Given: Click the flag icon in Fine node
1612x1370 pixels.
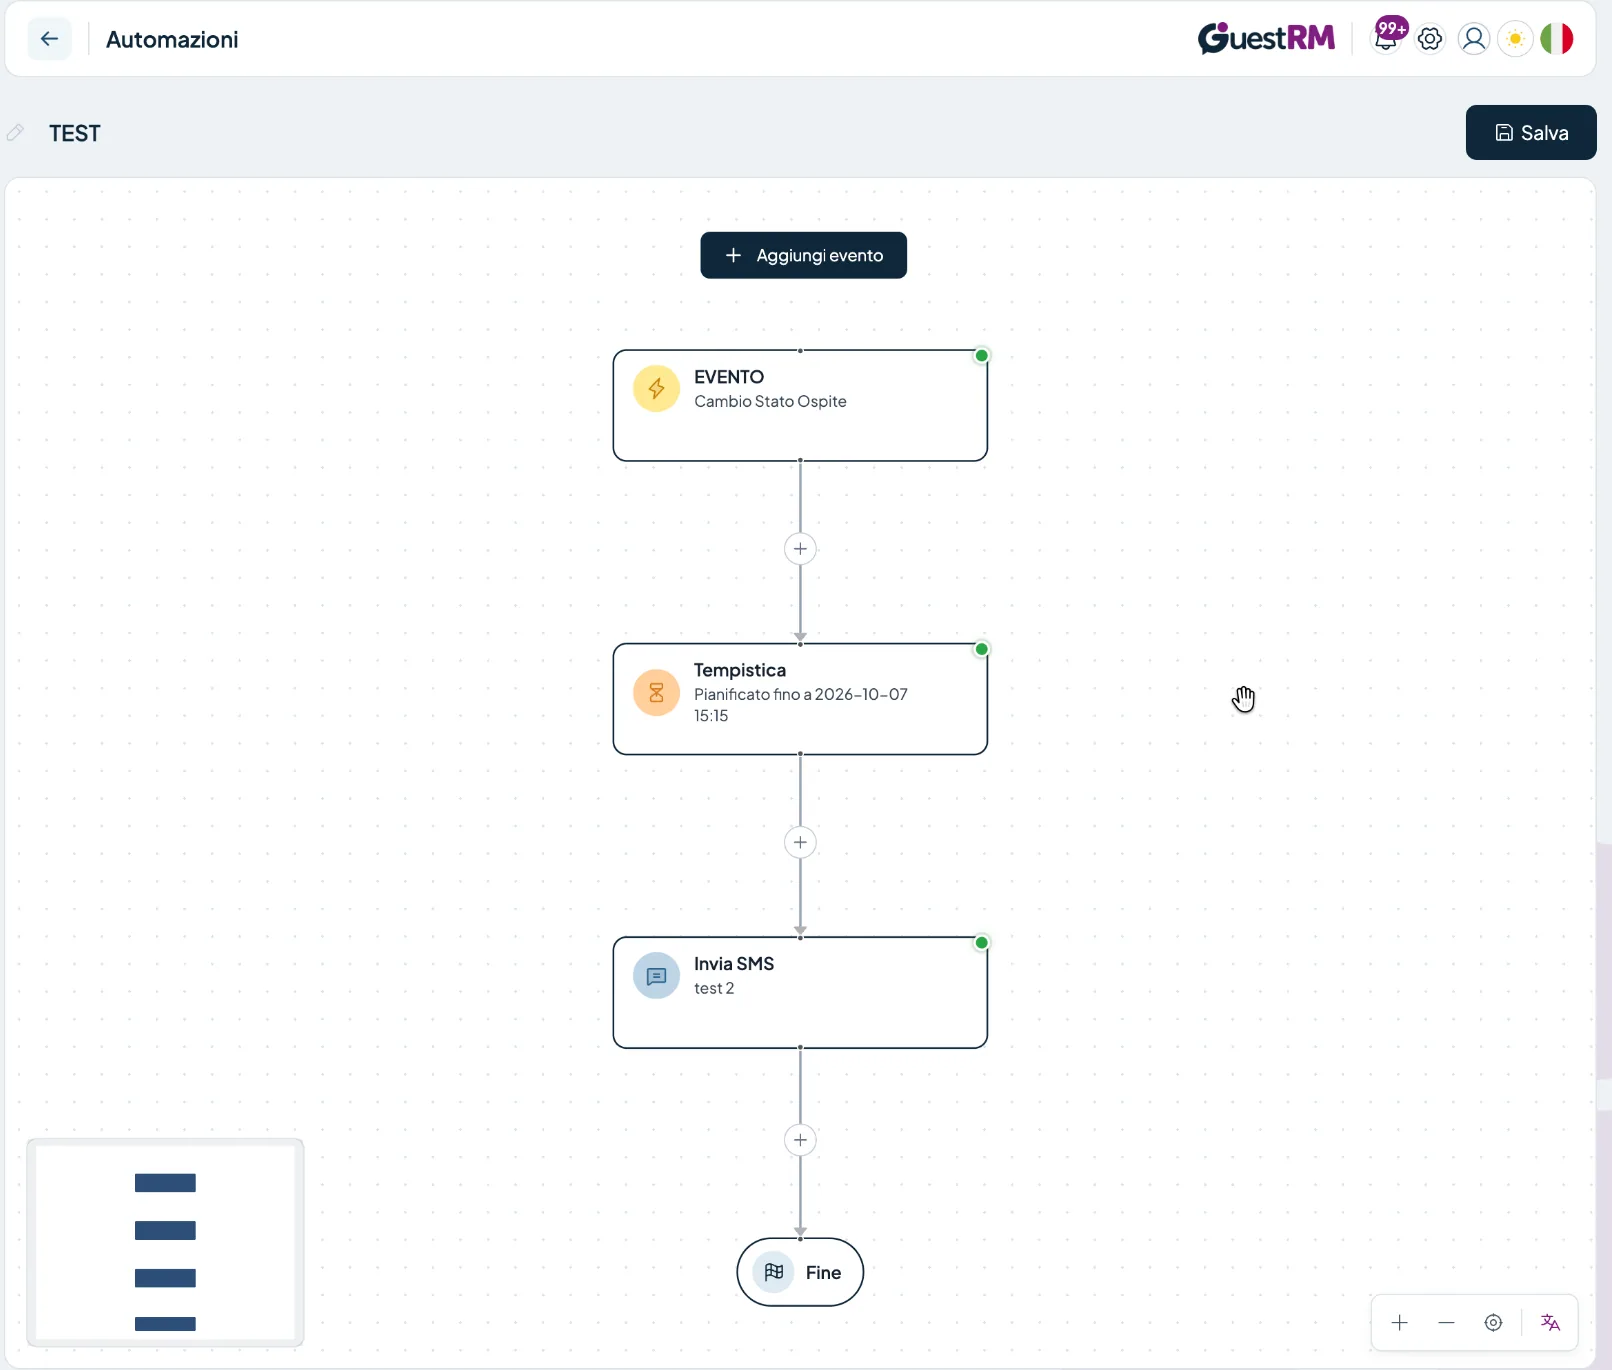Looking at the screenshot, I should click(773, 1272).
